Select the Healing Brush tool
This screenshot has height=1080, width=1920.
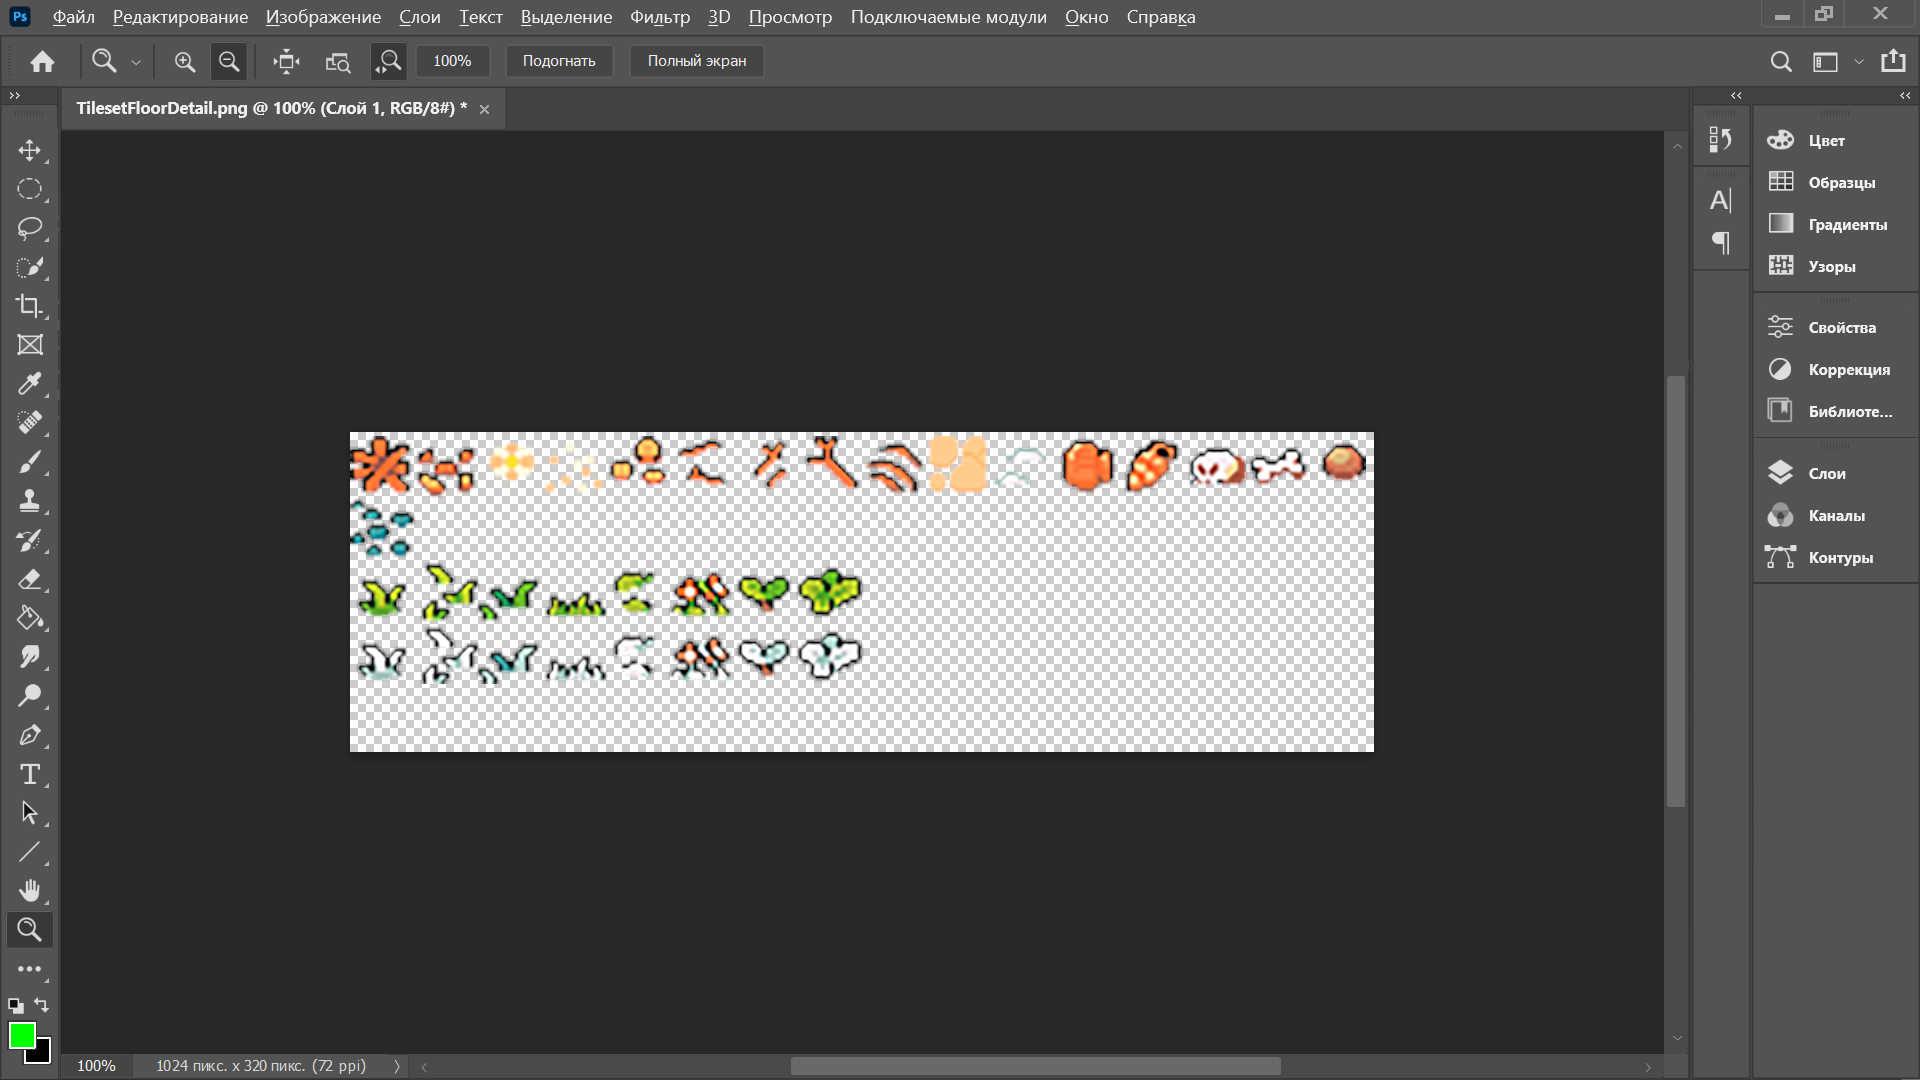click(x=30, y=423)
